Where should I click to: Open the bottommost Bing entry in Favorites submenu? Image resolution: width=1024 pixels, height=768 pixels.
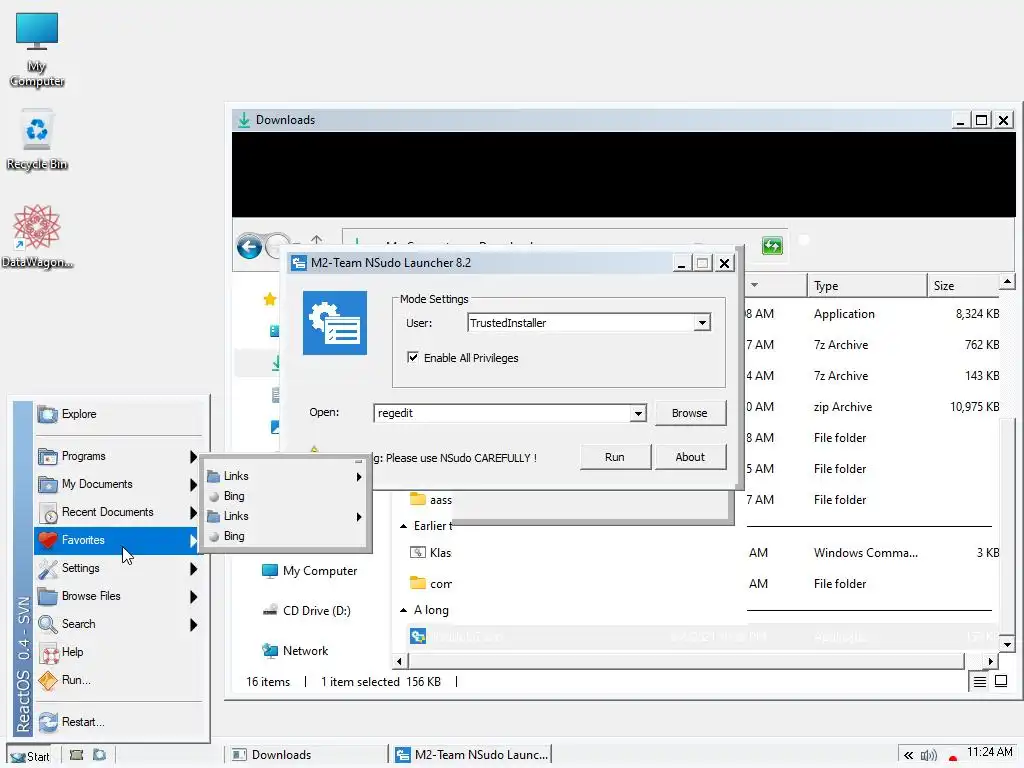(285, 536)
